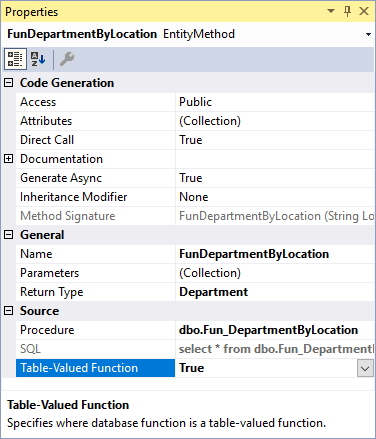Click the Method Signature value text
Image resolution: width=376 pixels, height=439 pixels.
click(x=276, y=216)
